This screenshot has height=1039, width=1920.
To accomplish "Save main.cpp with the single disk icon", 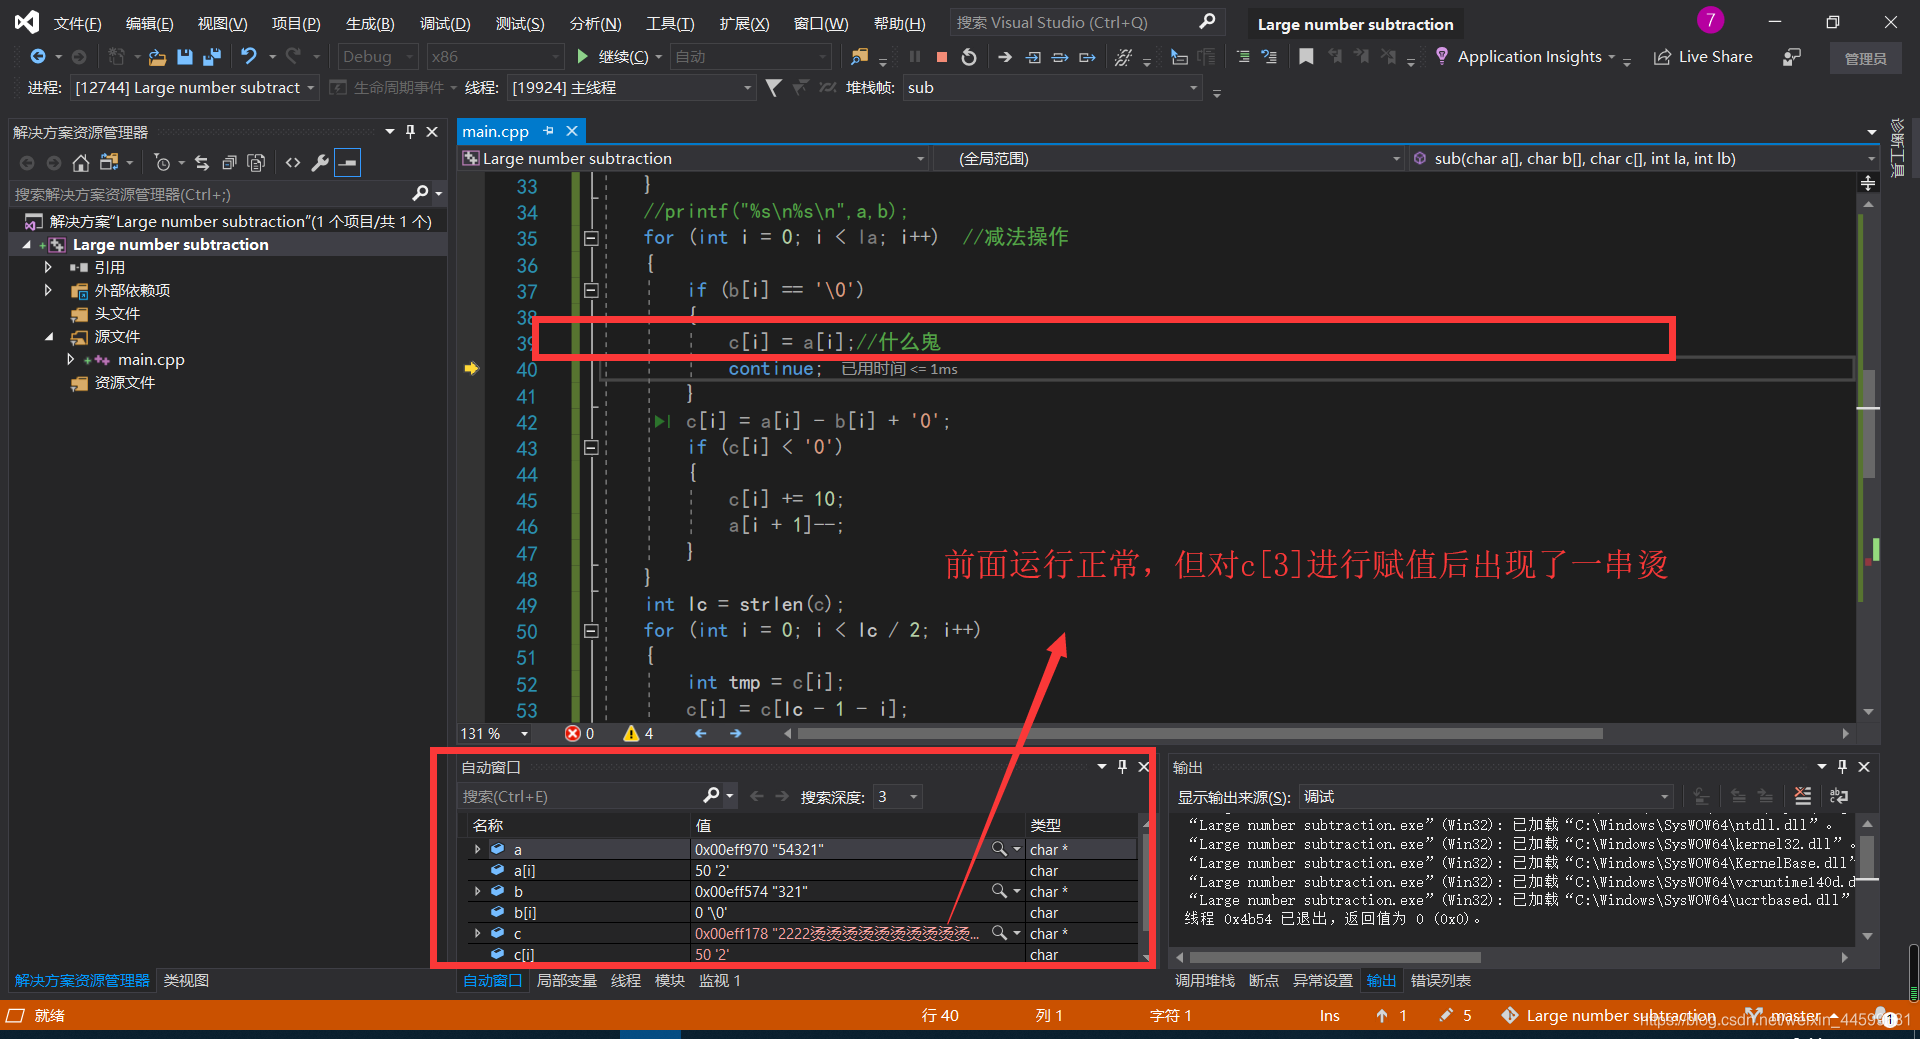I will click(x=184, y=57).
